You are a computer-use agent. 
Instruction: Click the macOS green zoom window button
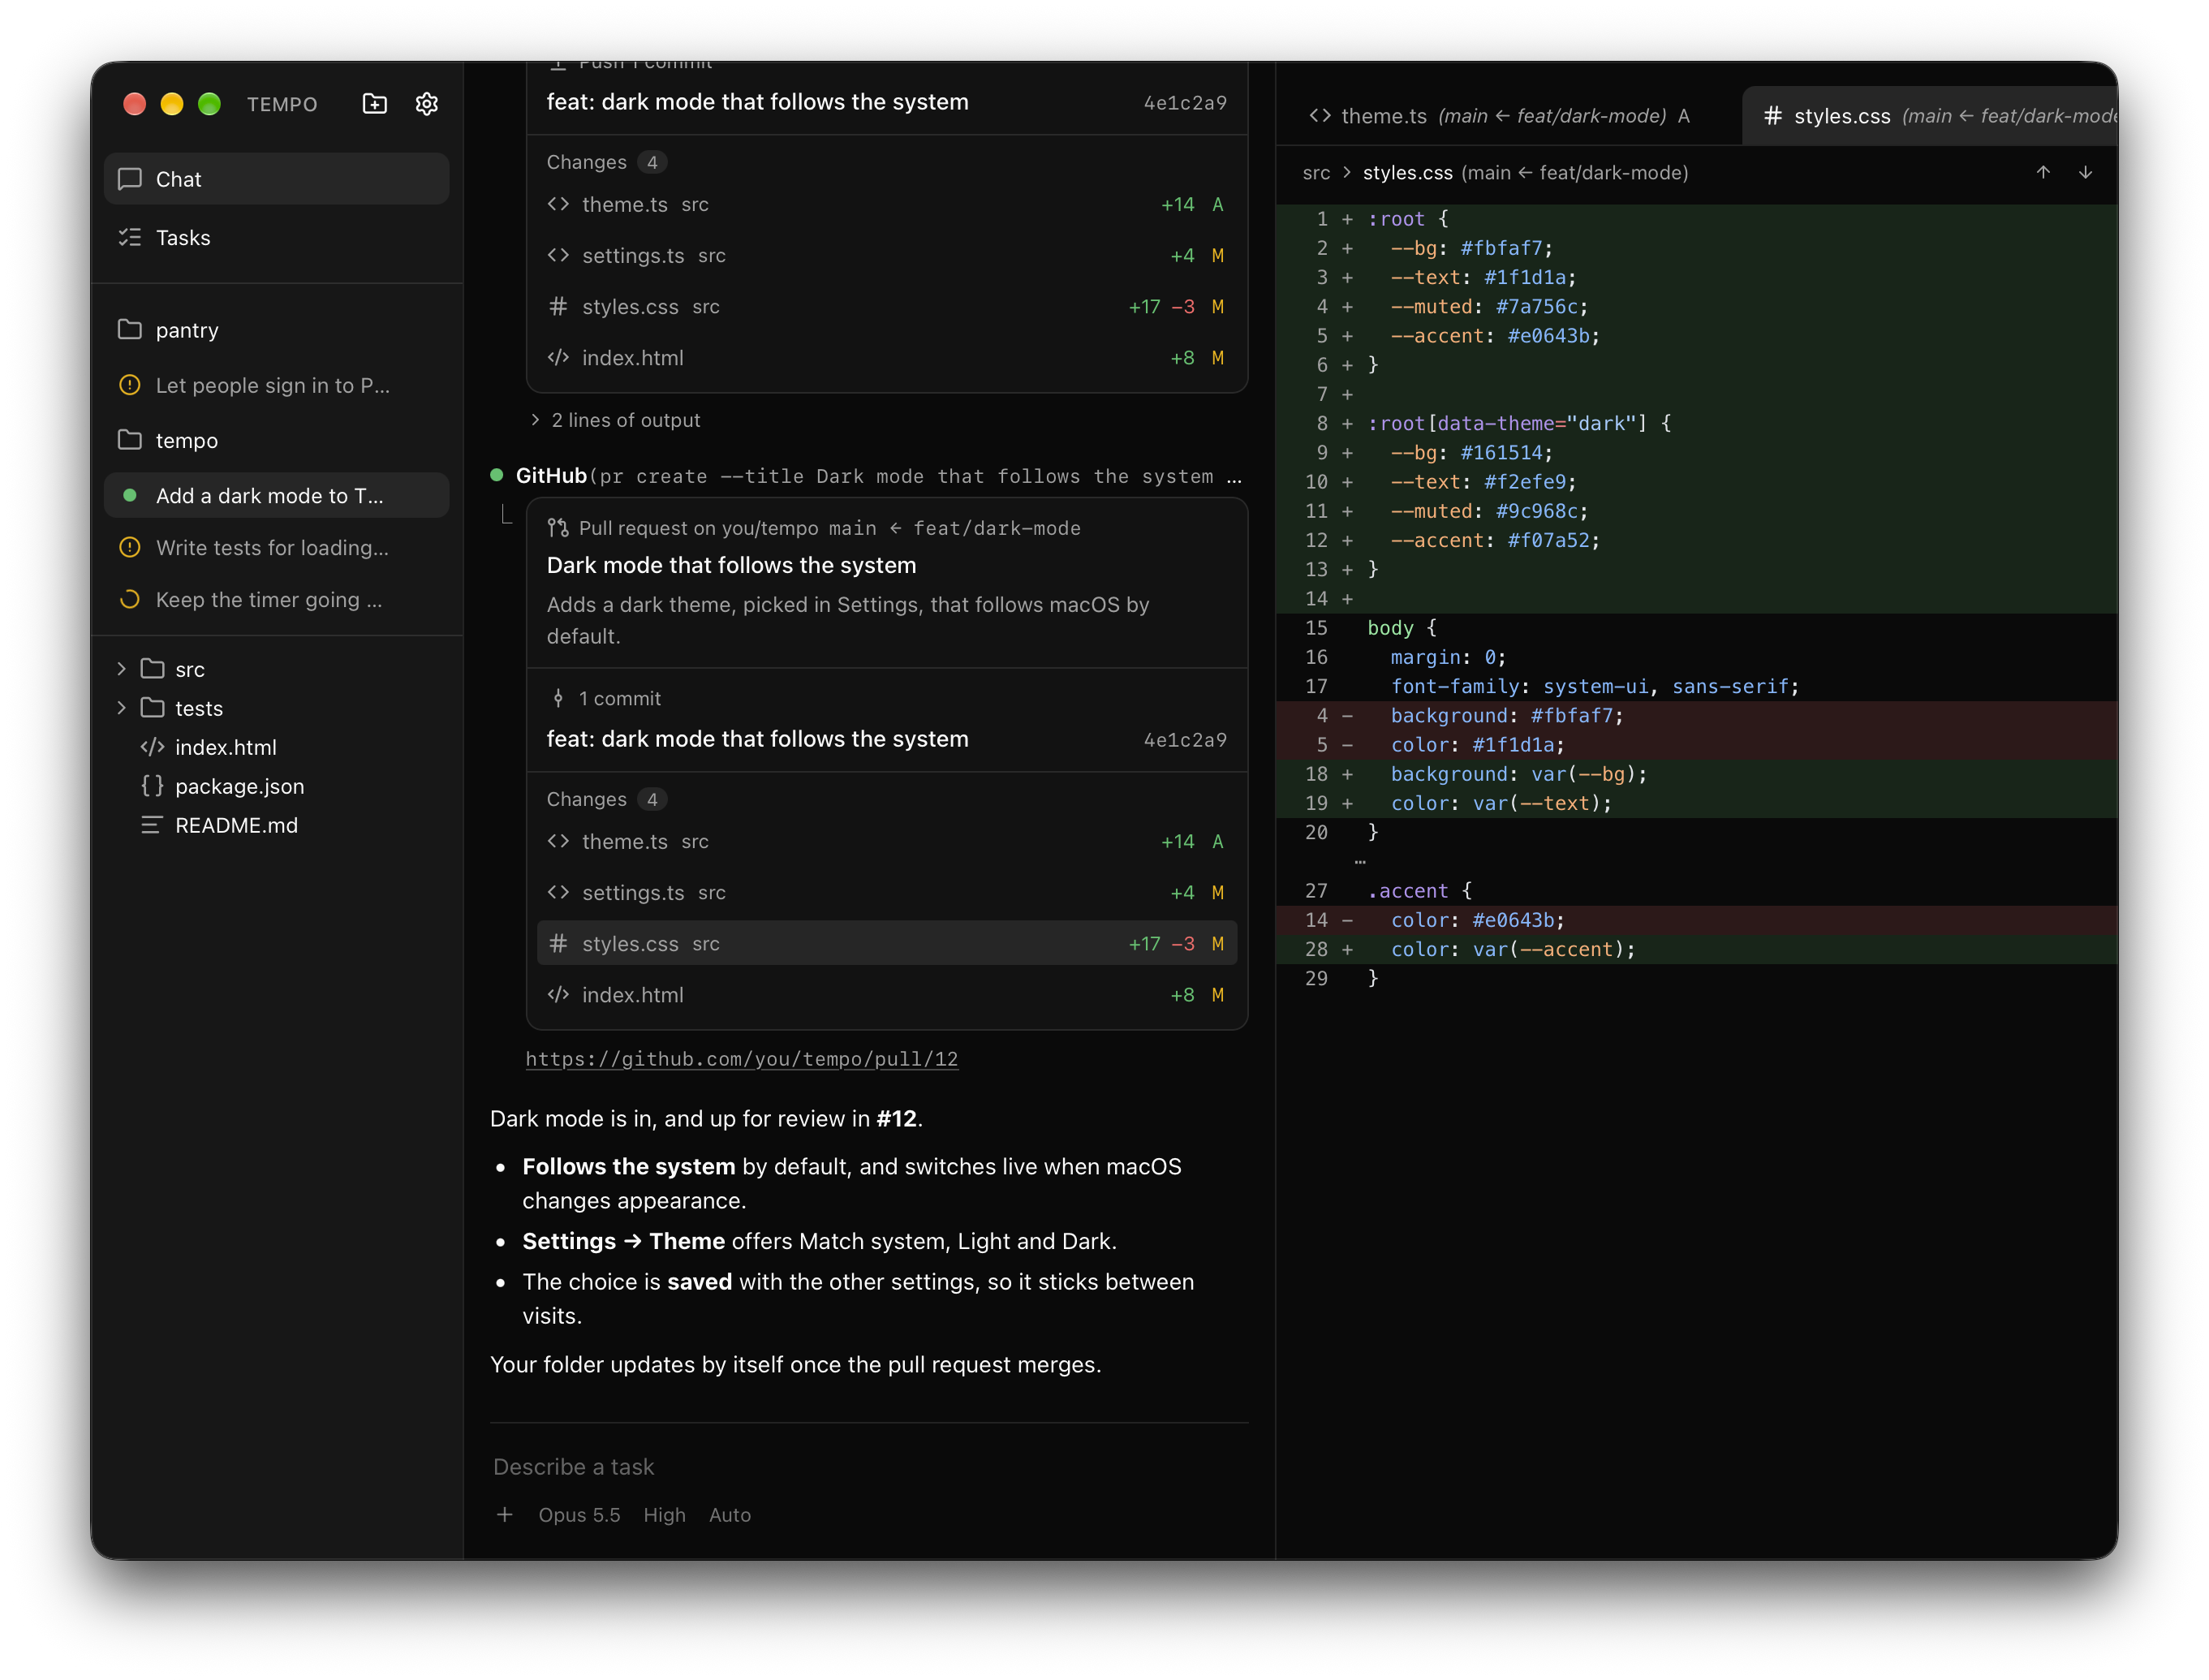[x=209, y=104]
